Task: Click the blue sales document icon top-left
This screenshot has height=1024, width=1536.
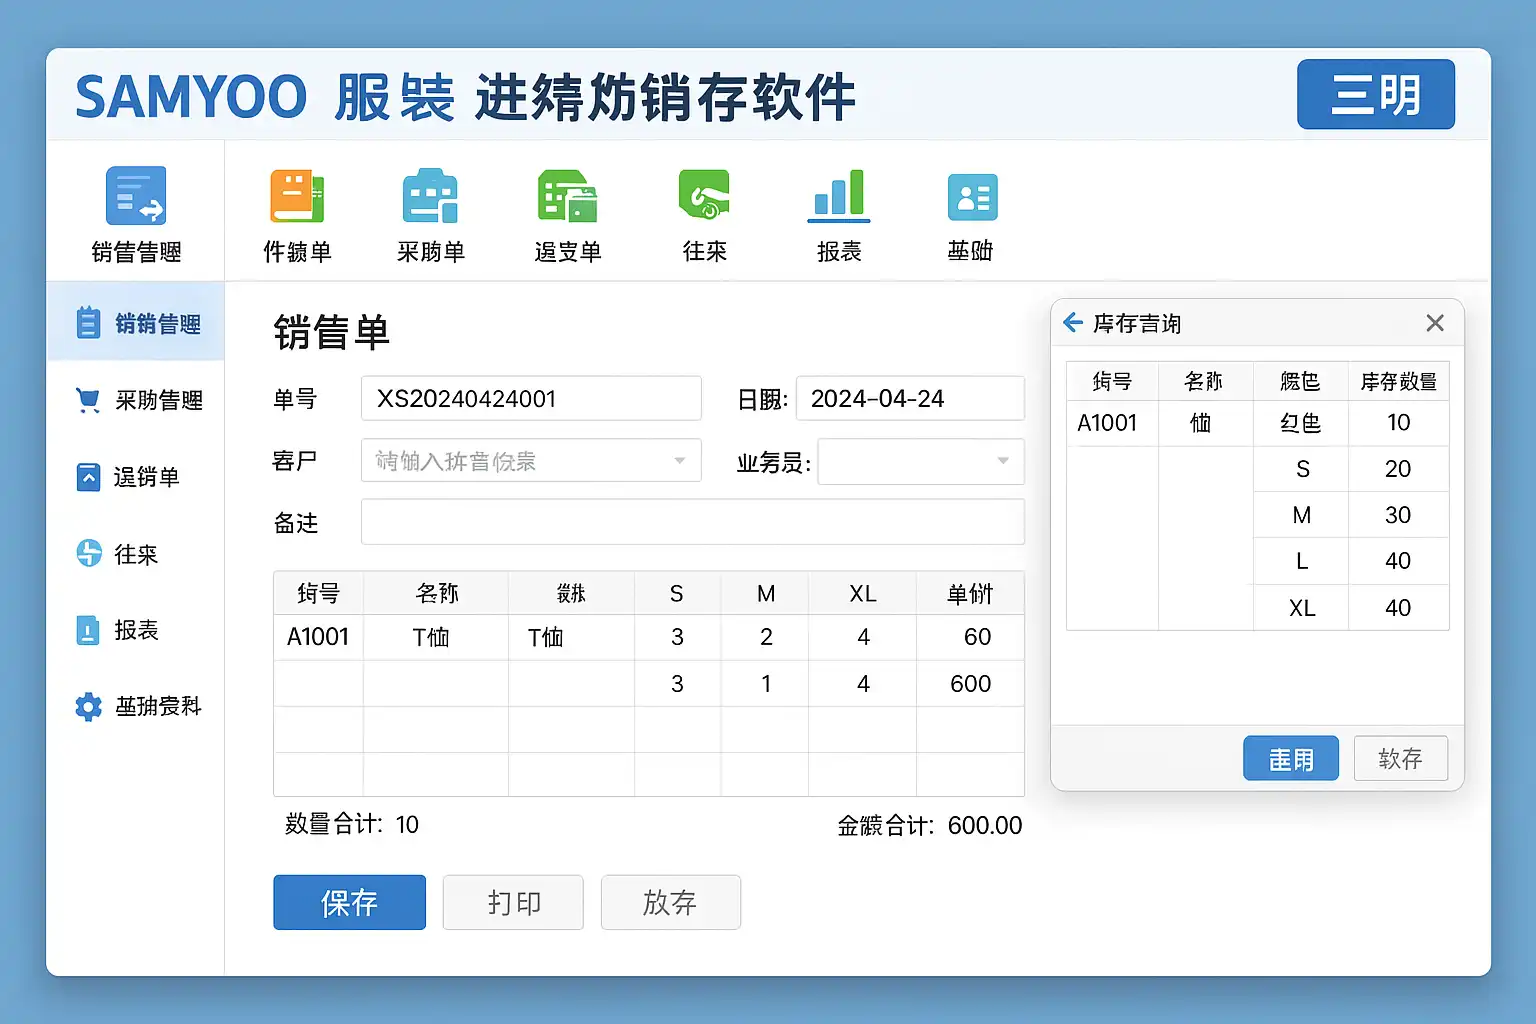Action: (x=136, y=196)
